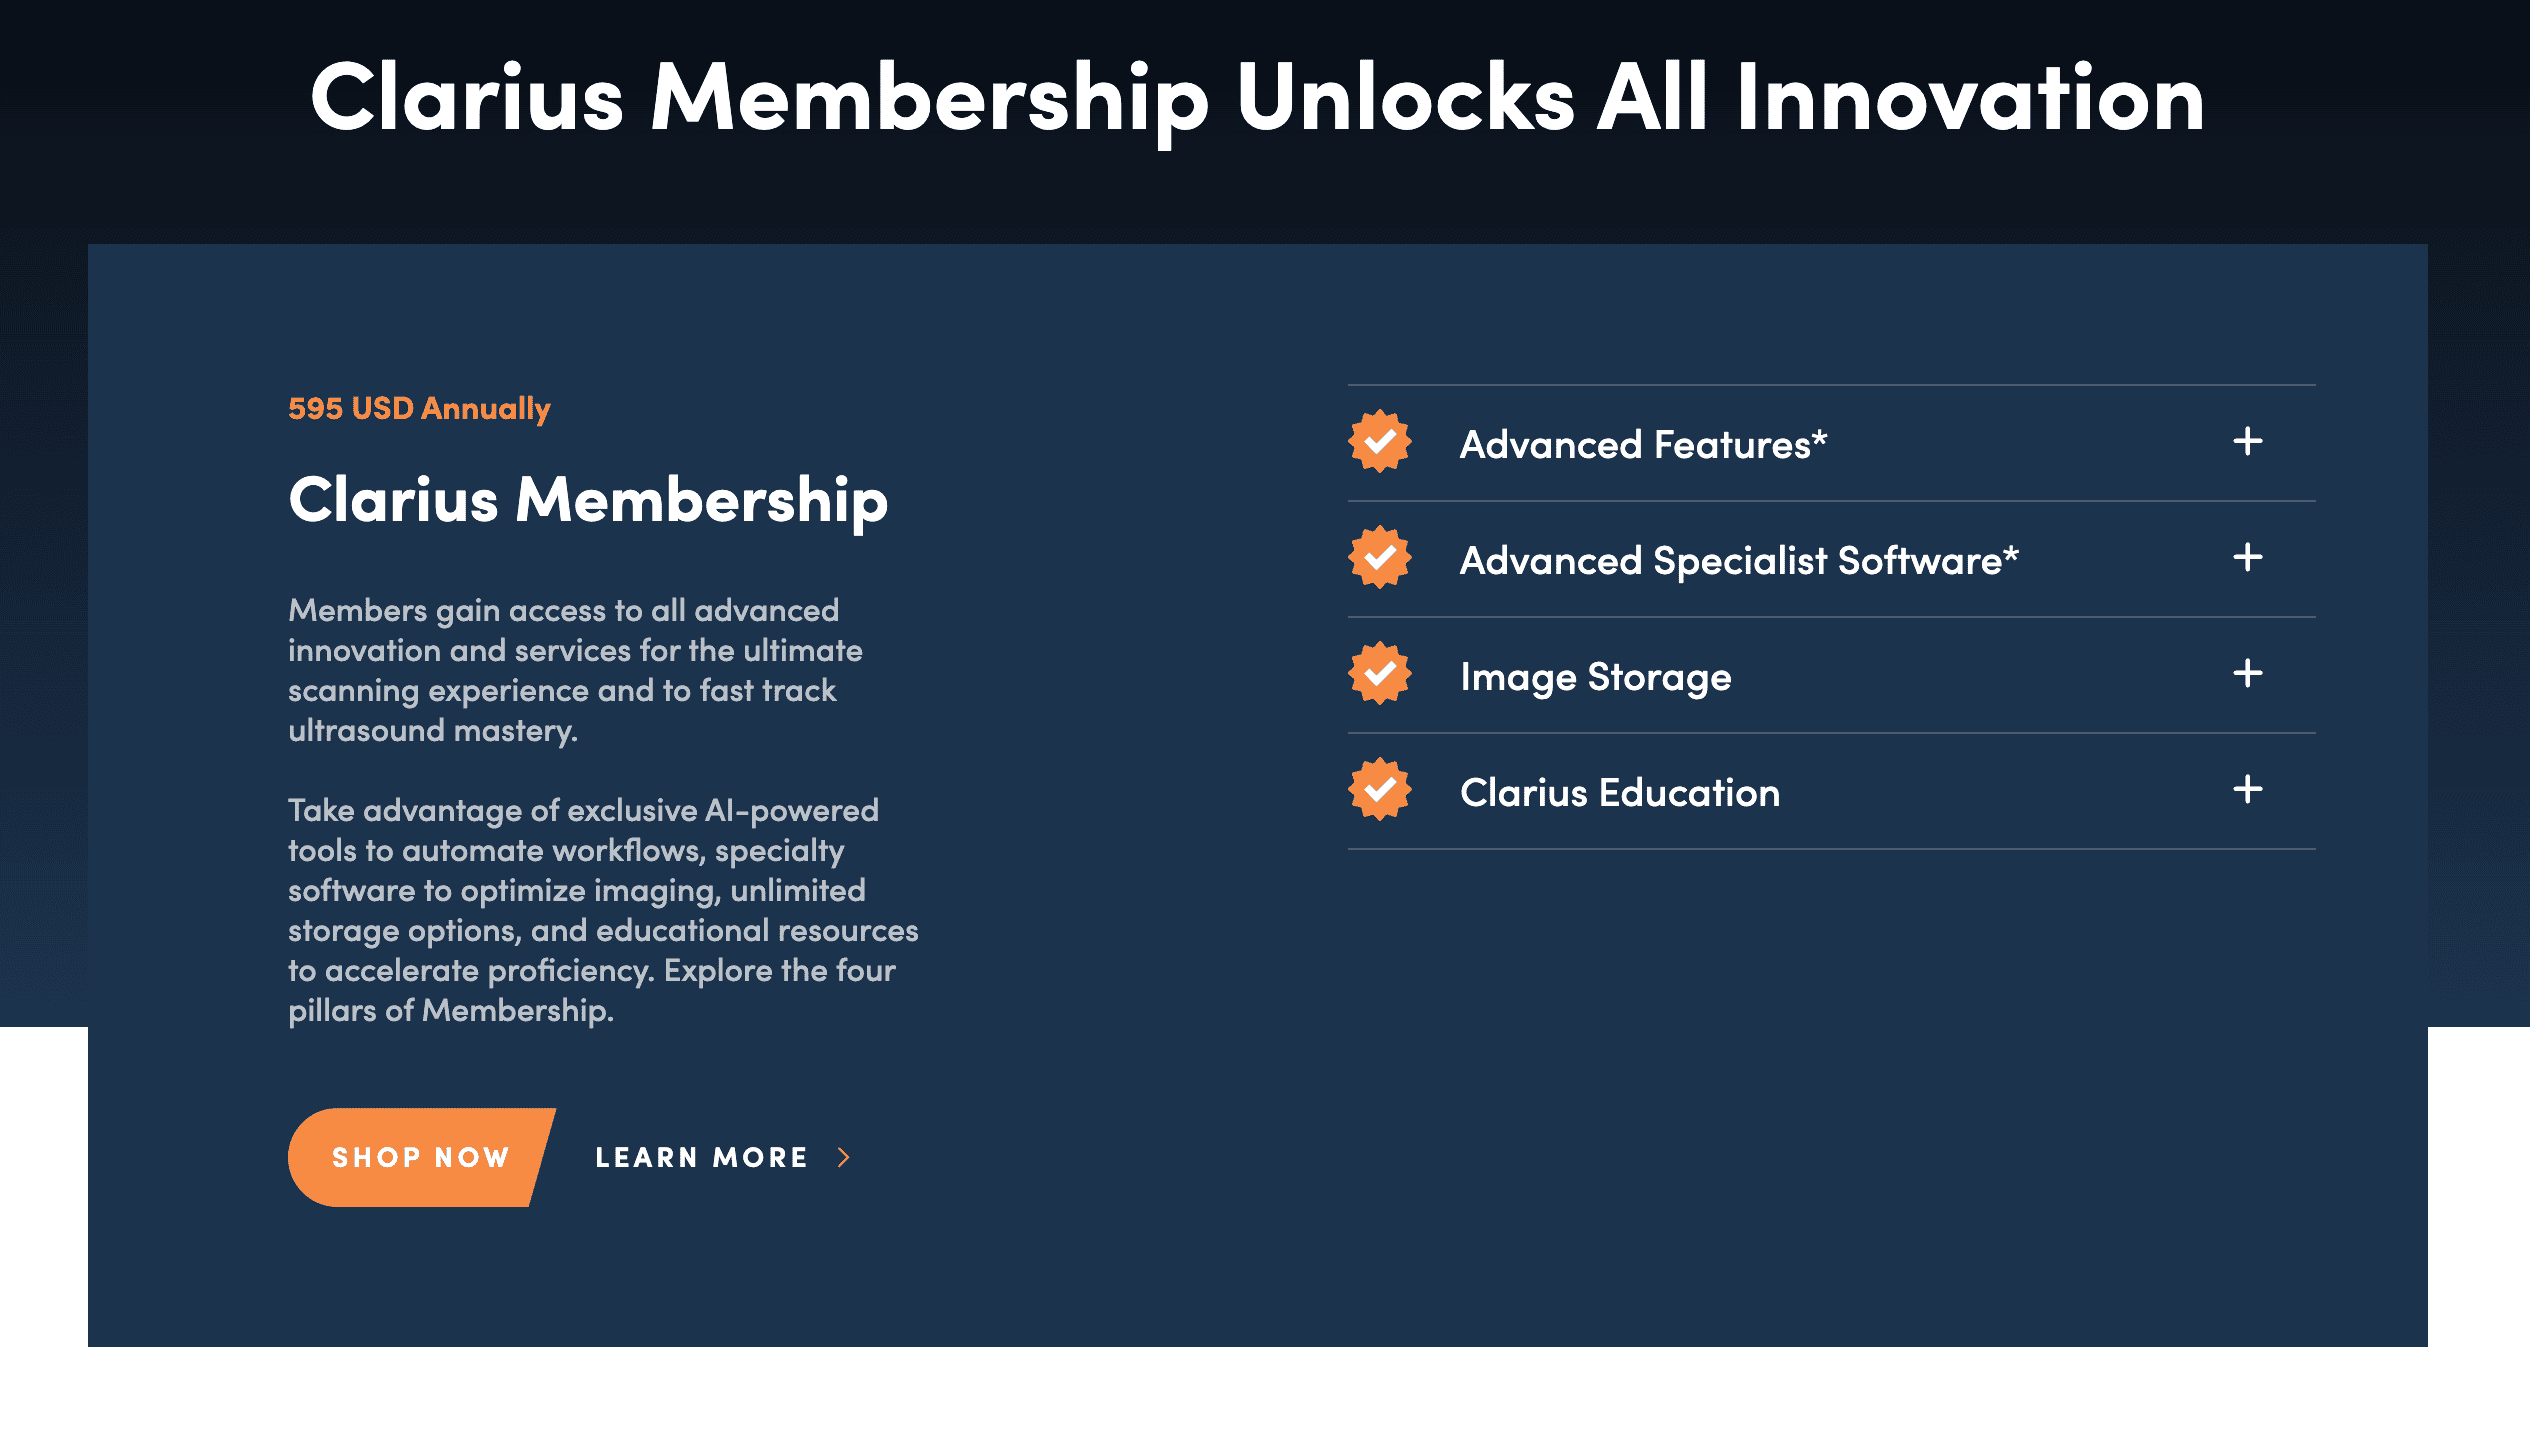The height and width of the screenshot is (1446, 2530).
Task: Expand Advanced Specialist Software using the plus icon
Action: coord(2247,558)
